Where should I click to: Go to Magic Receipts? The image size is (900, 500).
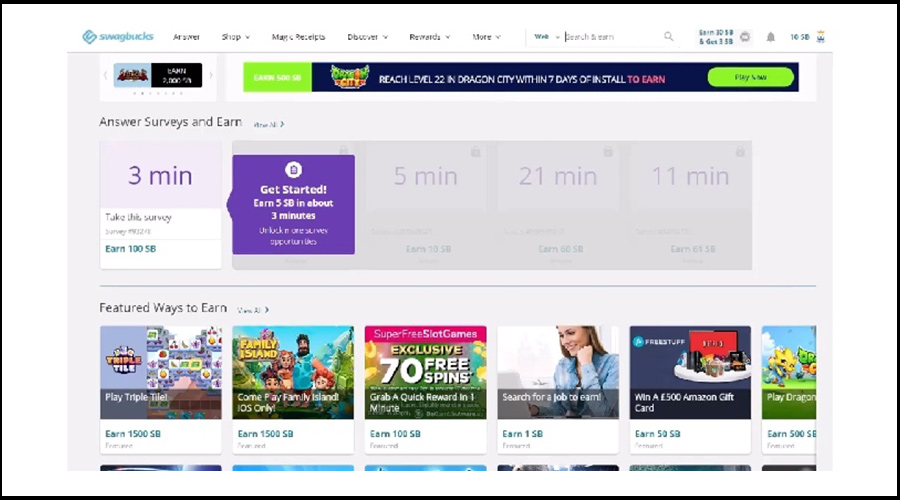point(298,37)
